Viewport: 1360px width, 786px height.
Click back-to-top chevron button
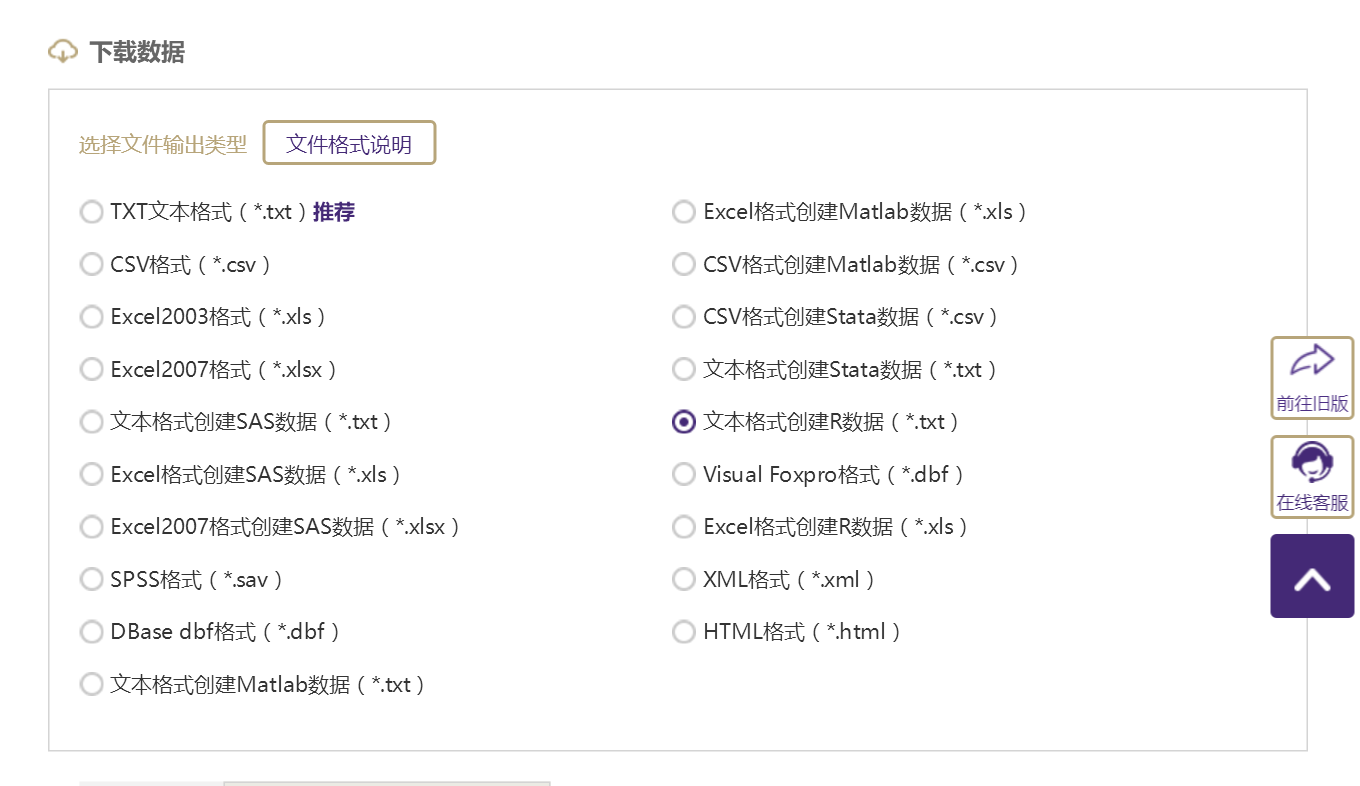point(1312,576)
